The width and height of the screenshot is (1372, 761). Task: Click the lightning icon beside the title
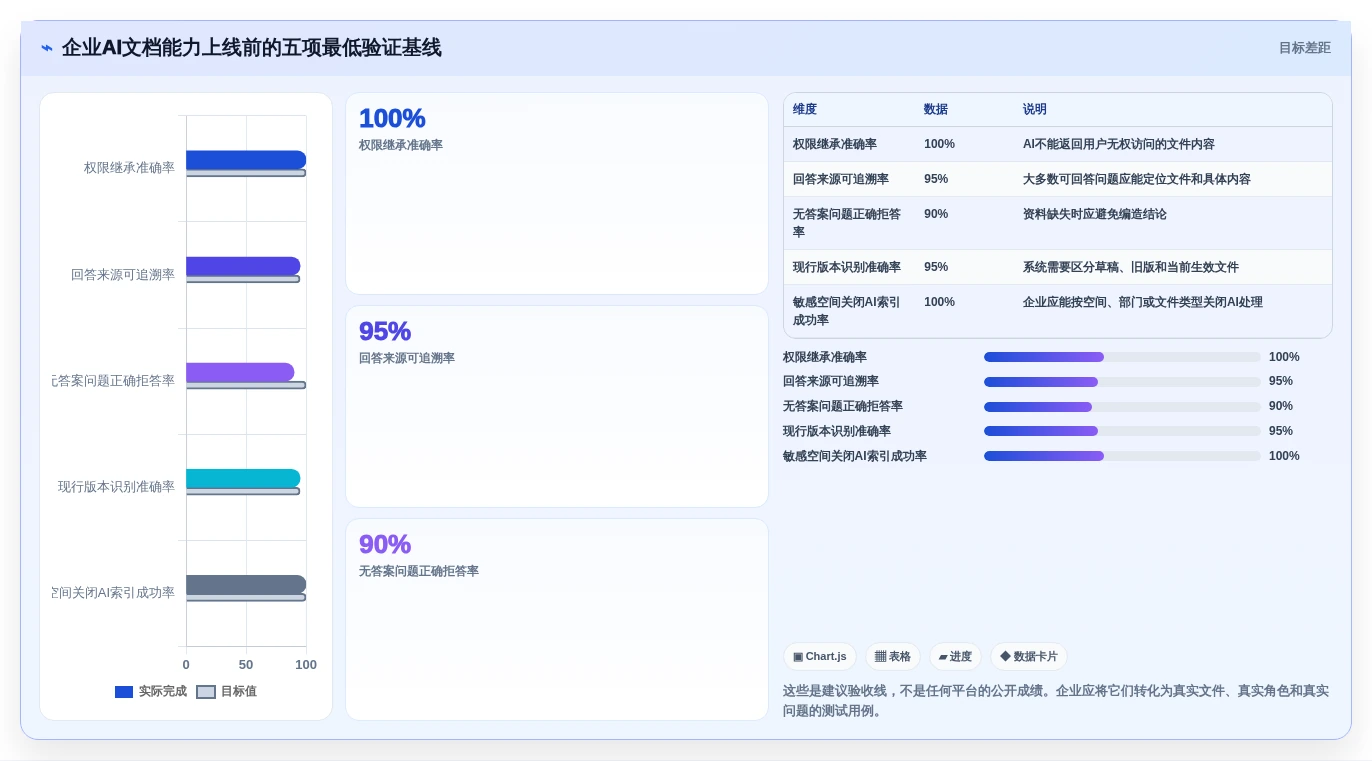47,48
